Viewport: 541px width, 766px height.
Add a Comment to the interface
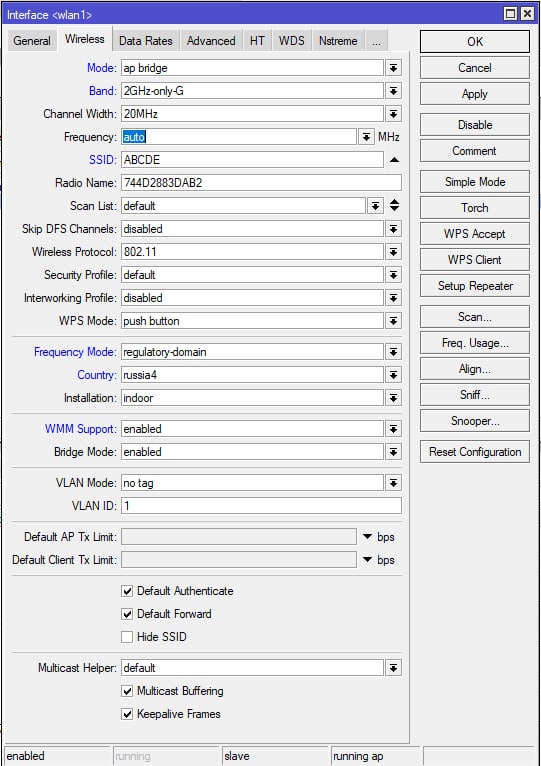(x=475, y=150)
